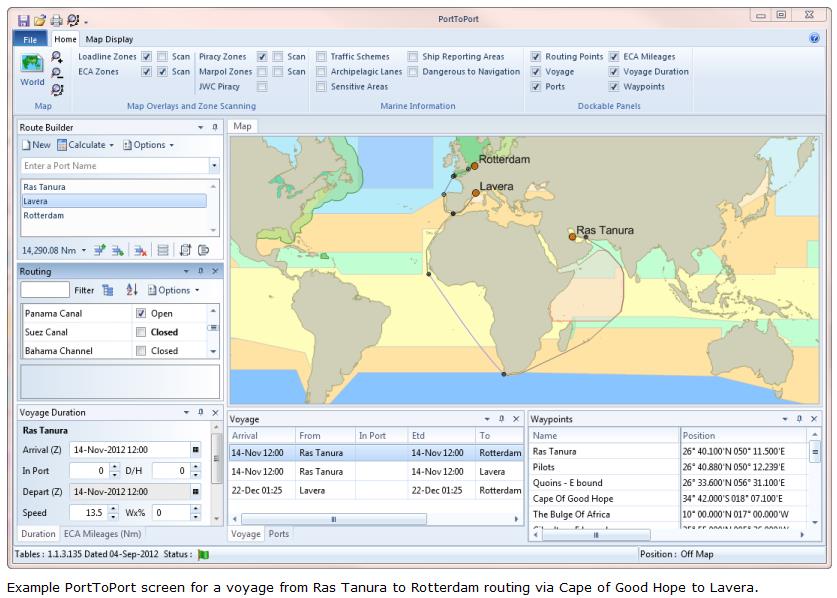Expand the Enter a Port Name dropdown
Image resolution: width=837 pixels, height=598 pixels.
click(x=213, y=166)
